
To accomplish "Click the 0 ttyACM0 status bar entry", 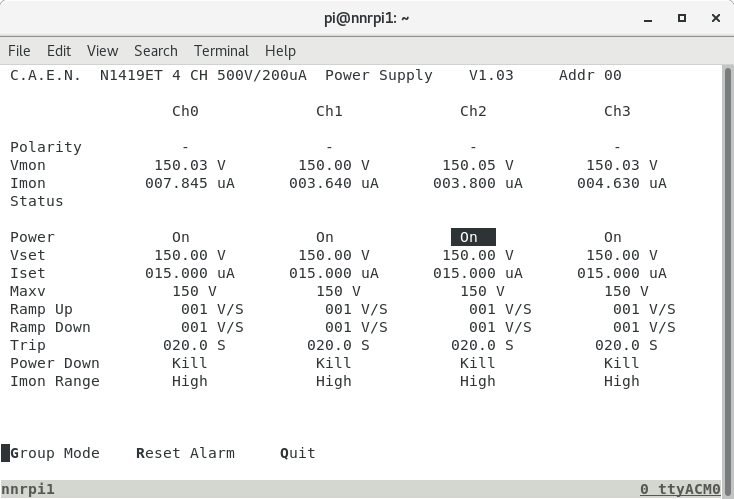I will point(680,489).
